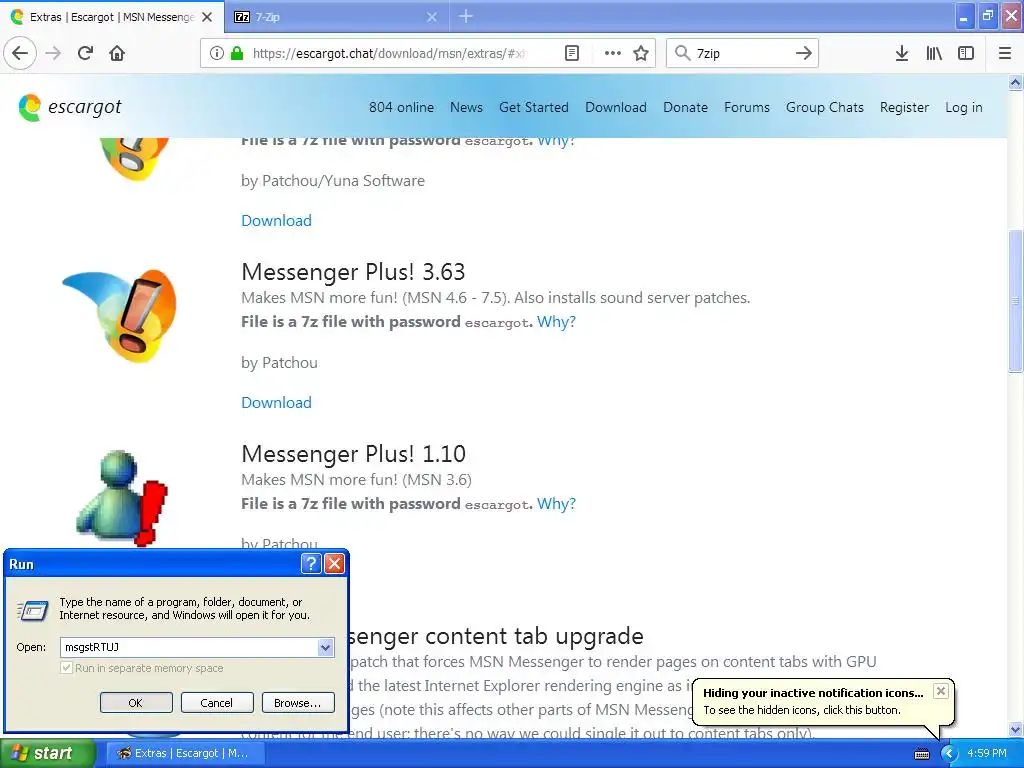The height and width of the screenshot is (768, 1024).
Task: Open Why? link under Messenger Plus! 3.63
Action: [x=556, y=321]
